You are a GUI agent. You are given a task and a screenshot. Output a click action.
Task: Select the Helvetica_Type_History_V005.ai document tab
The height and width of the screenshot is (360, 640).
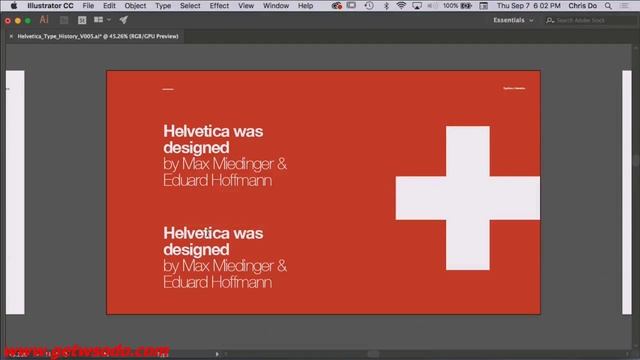click(x=98, y=36)
